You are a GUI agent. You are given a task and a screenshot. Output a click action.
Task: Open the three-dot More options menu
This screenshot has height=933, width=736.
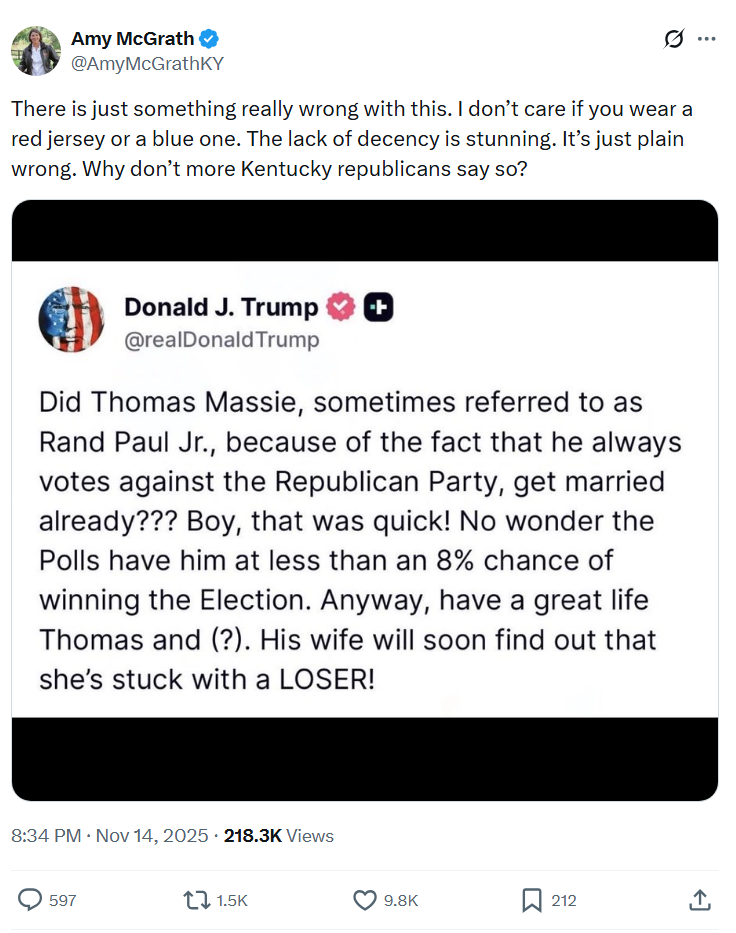(x=707, y=39)
